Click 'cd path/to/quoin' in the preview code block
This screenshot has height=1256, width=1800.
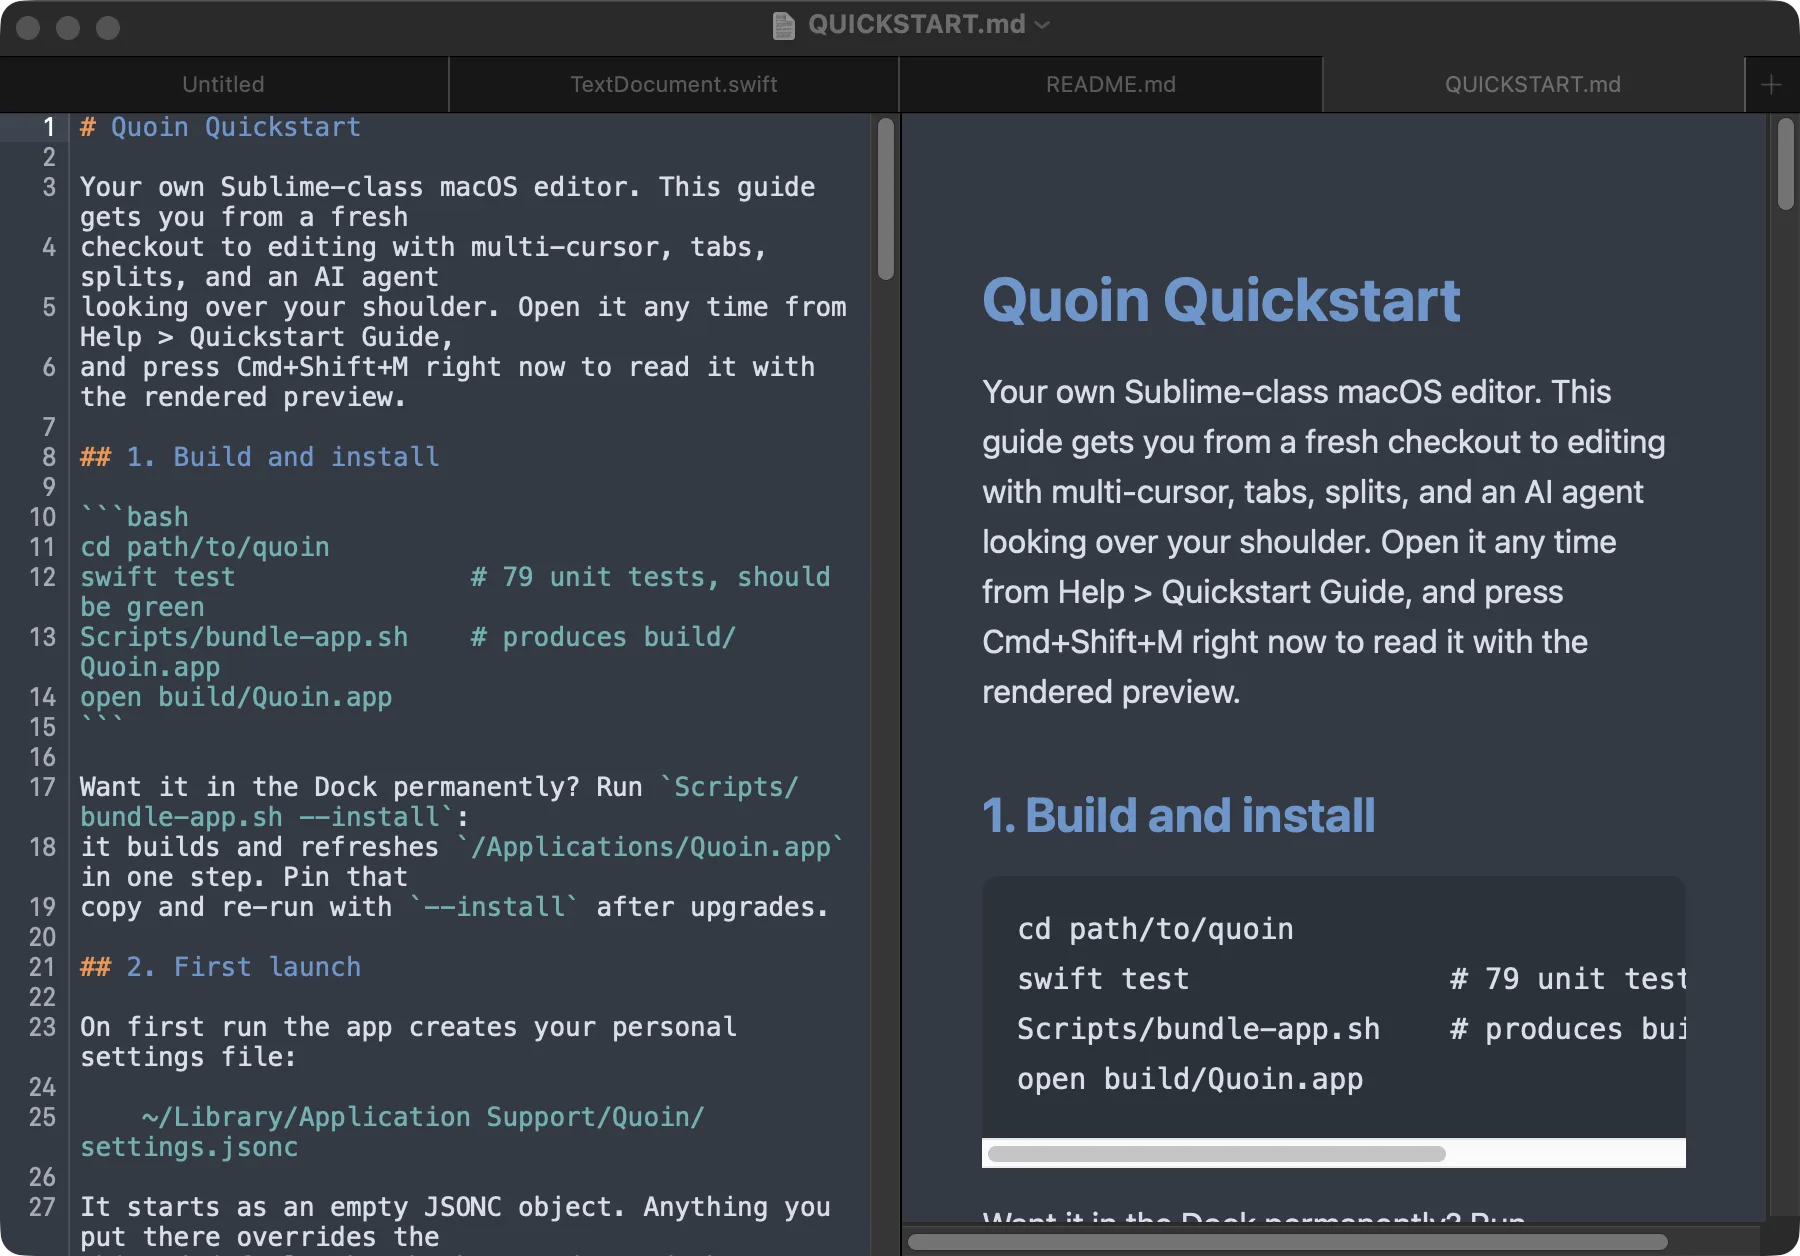click(x=1155, y=929)
